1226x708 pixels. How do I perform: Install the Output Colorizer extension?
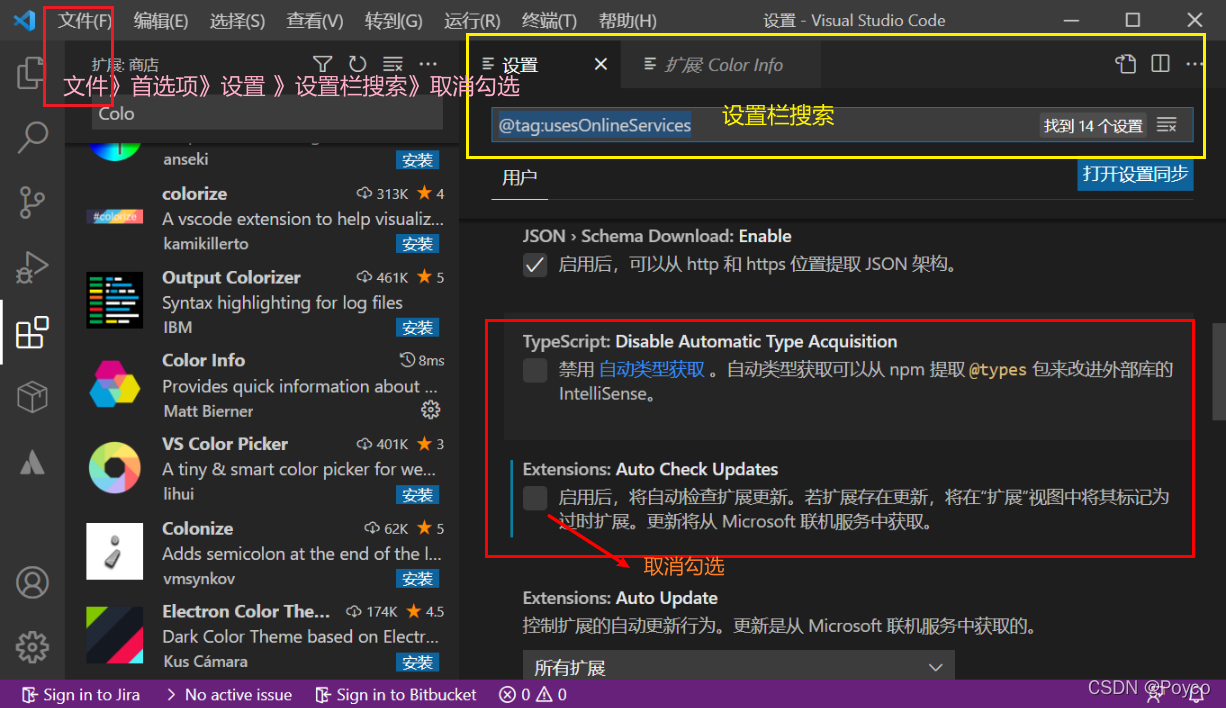click(417, 328)
